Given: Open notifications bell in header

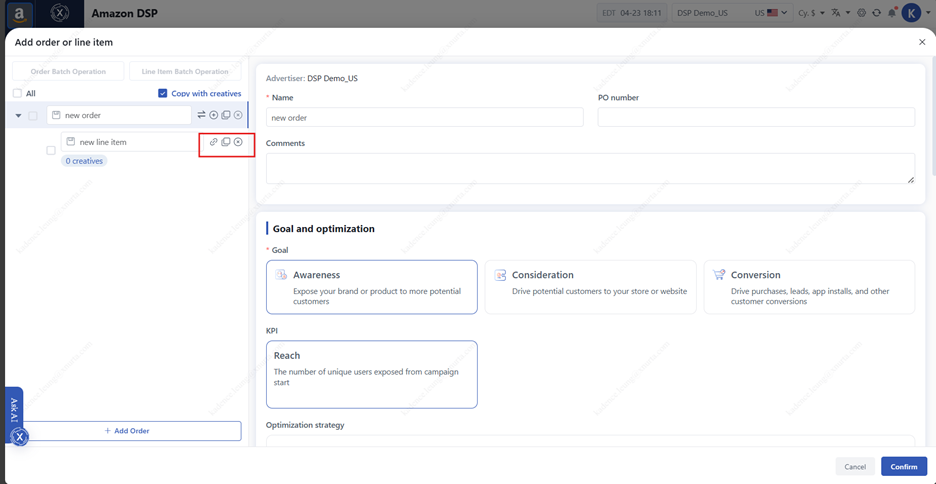Looking at the screenshot, I should 892,13.
